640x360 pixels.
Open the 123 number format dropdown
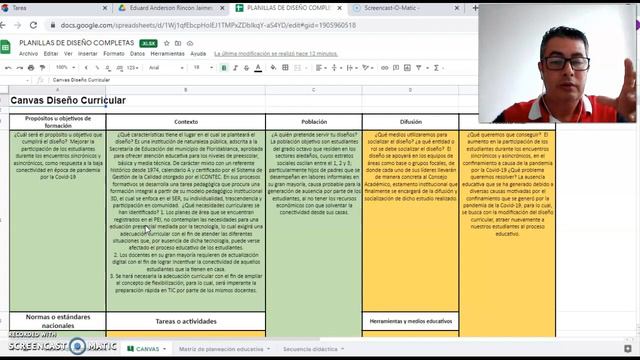133,68
